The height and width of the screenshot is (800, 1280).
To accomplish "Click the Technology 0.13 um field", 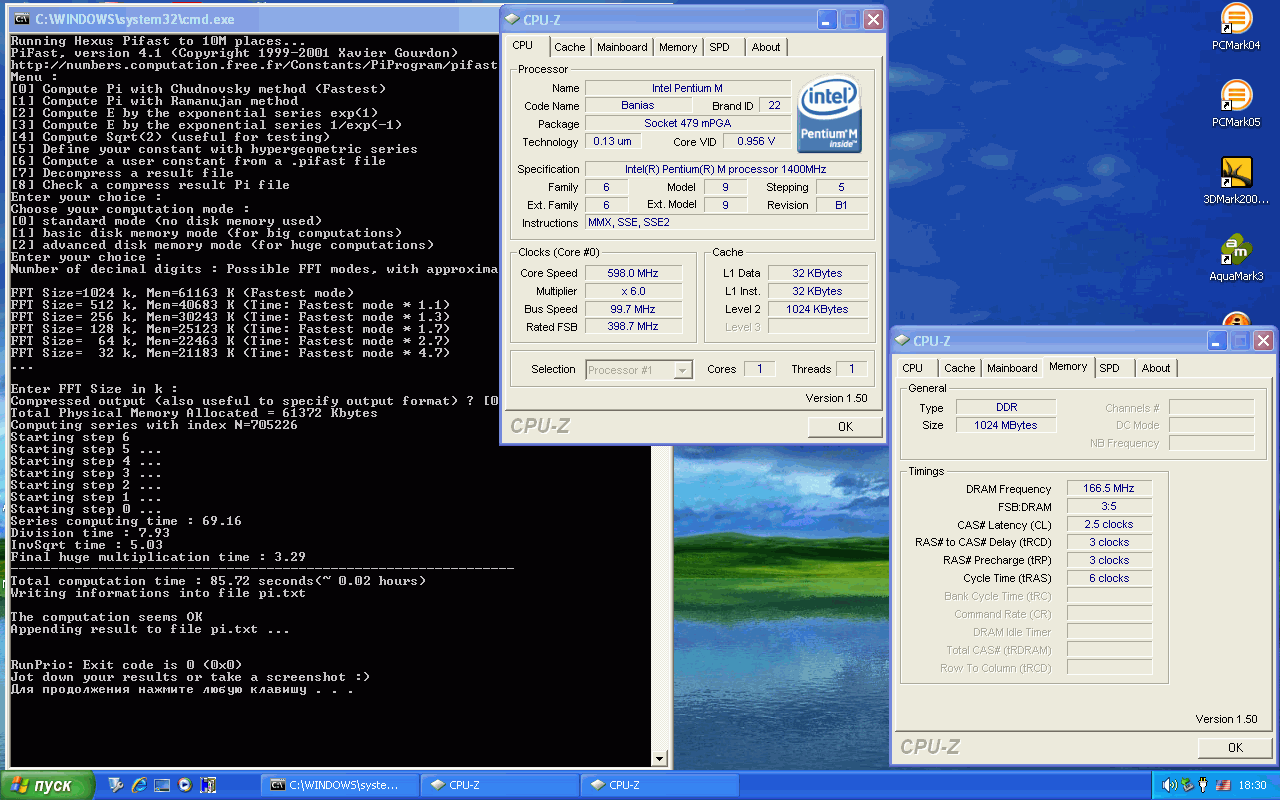I will (x=611, y=141).
